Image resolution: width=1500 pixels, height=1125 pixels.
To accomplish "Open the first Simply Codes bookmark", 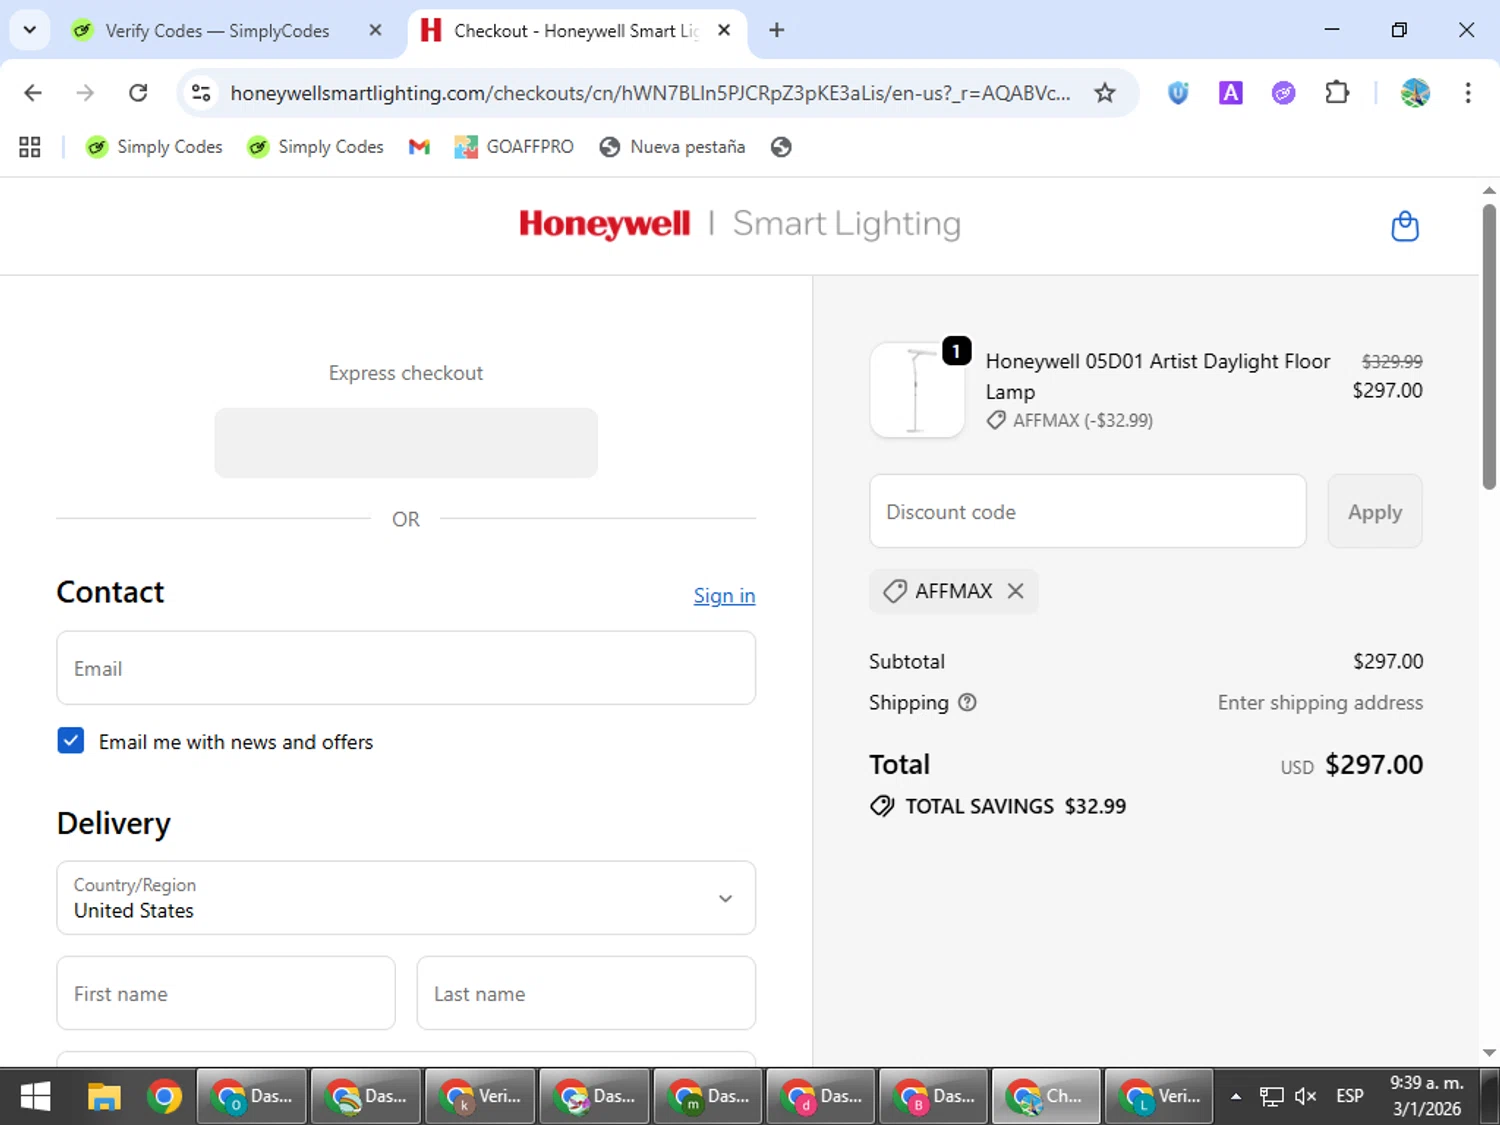I will coord(155,147).
